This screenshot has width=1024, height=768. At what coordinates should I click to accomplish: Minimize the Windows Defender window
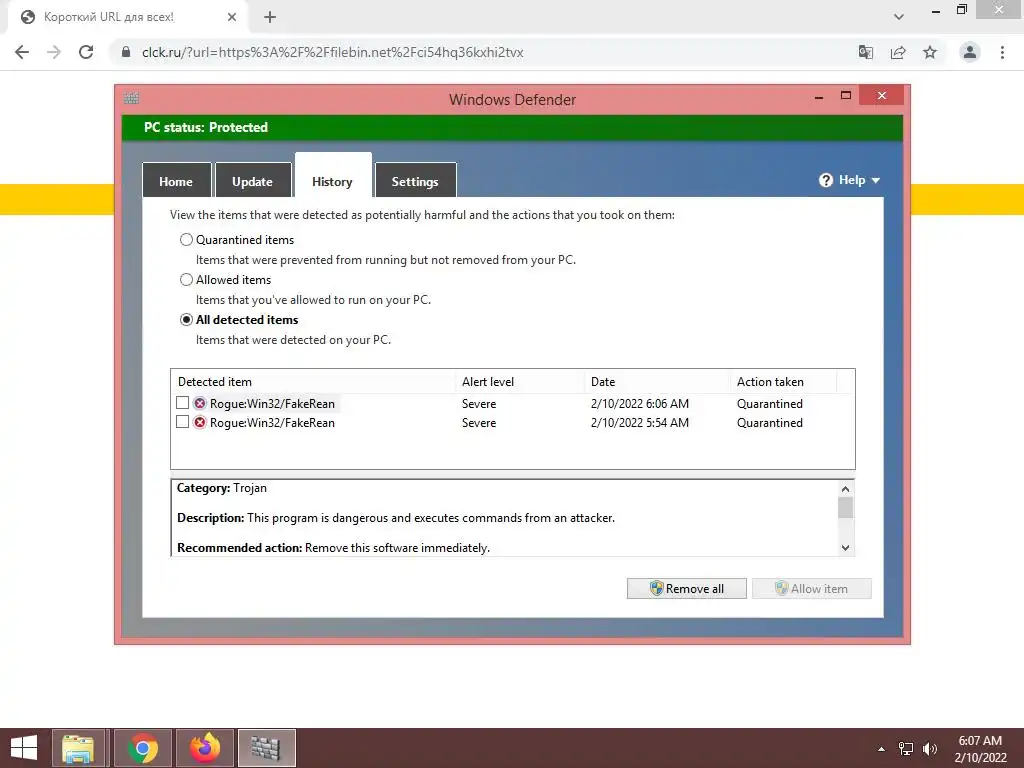coord(819,97)
